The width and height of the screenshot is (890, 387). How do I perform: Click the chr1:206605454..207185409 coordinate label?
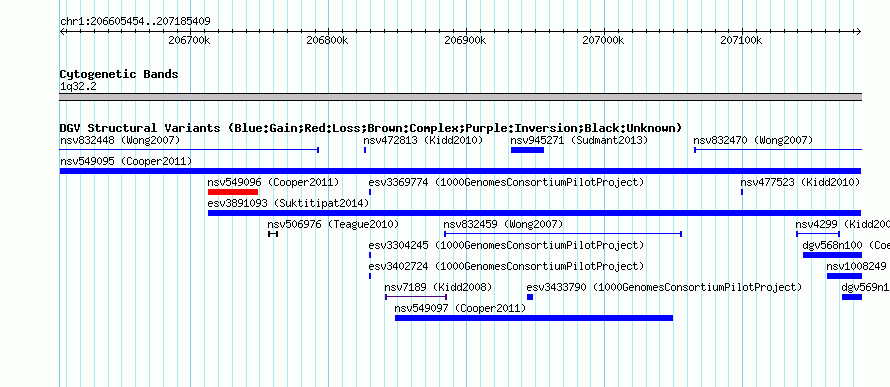coord(135,22)
